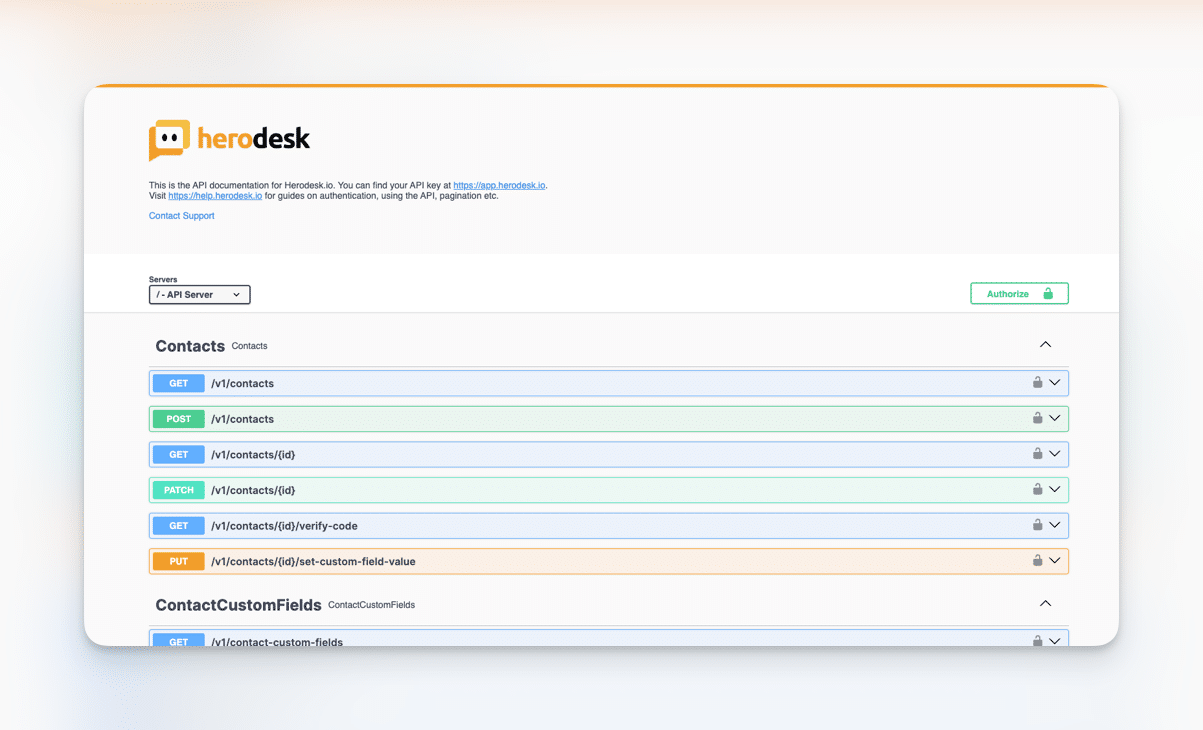Viewport: 1203px width, 730px height.
Task: Collapse the Contacts section
Action: [1045, 345]
